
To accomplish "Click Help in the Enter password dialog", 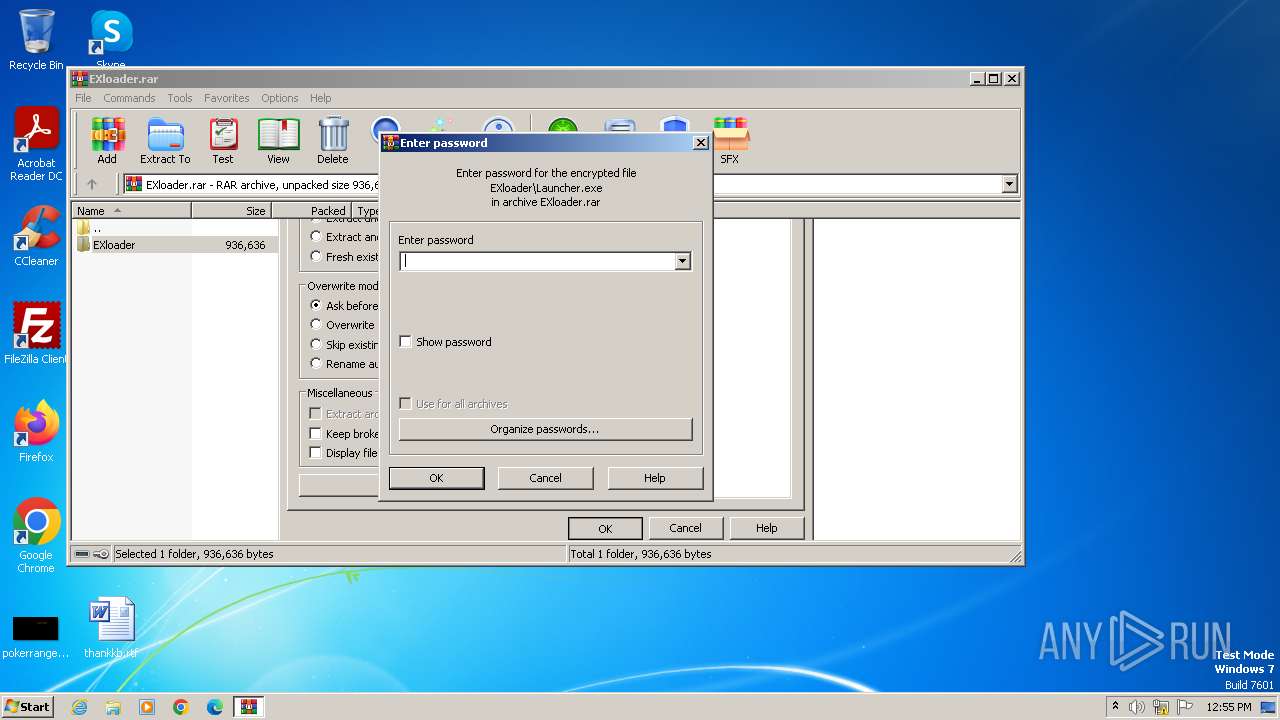I will 655,478.
